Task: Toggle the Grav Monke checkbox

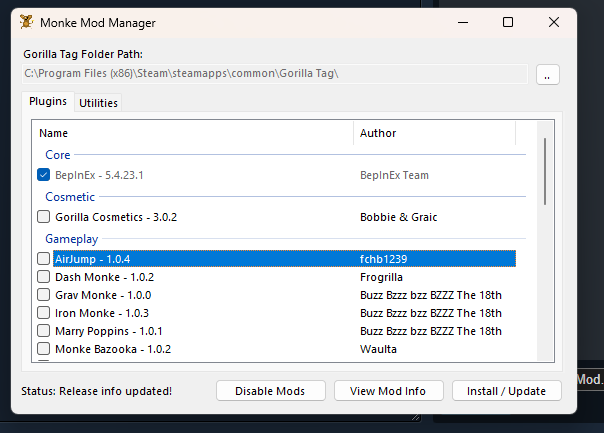Action: point(44,295)
